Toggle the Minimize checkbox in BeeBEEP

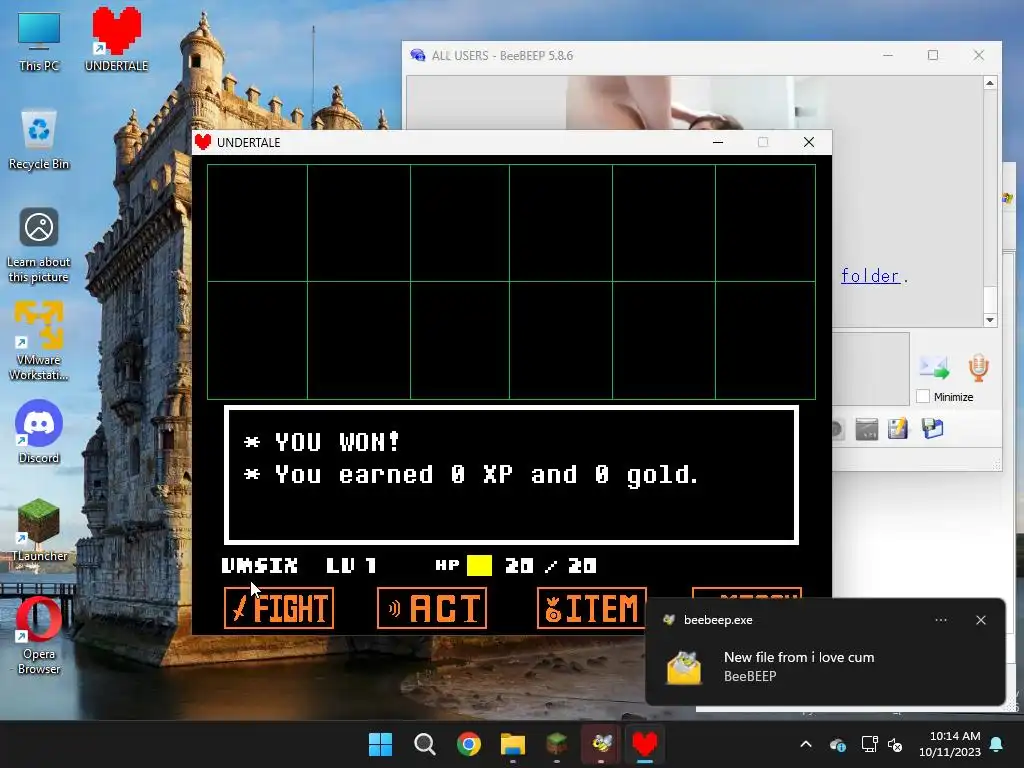923,396
